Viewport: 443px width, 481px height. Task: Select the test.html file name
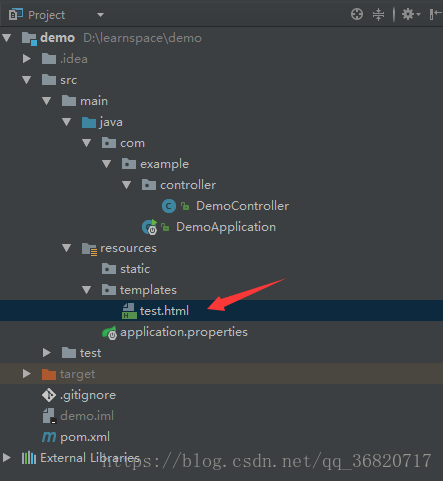pos(164,311)
